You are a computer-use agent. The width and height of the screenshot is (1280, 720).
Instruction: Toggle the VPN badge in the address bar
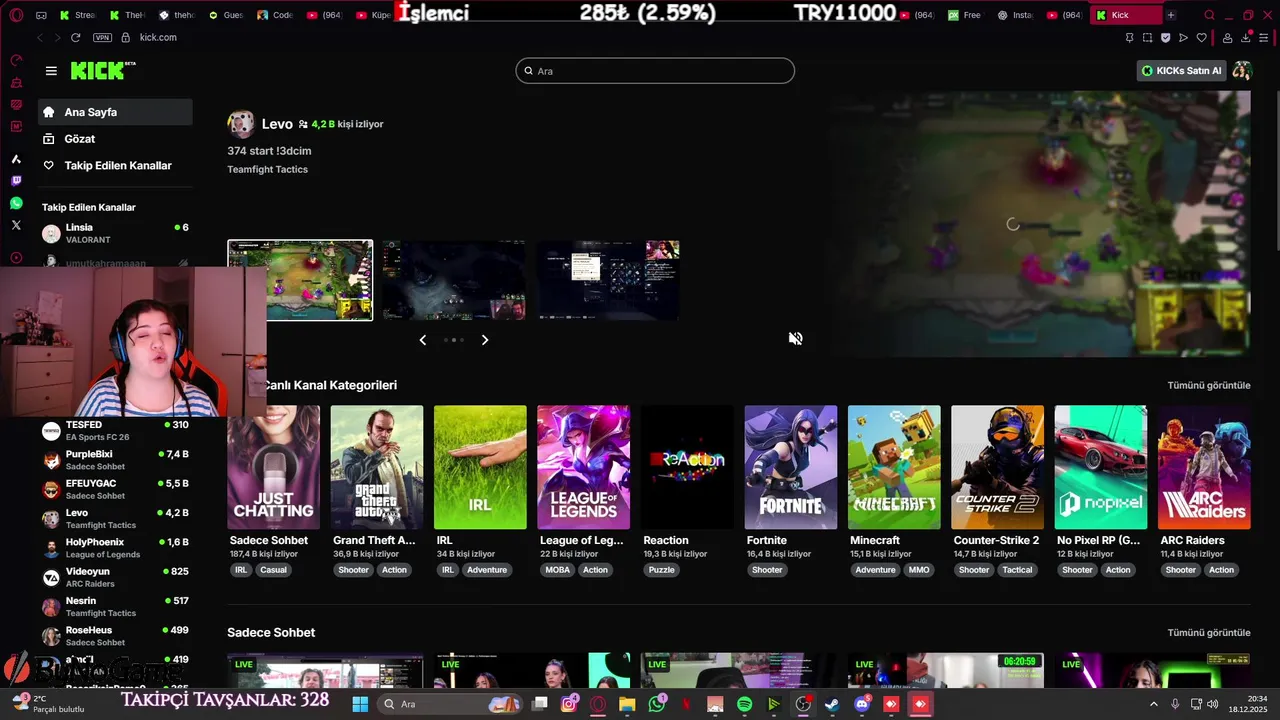(102, 37)
